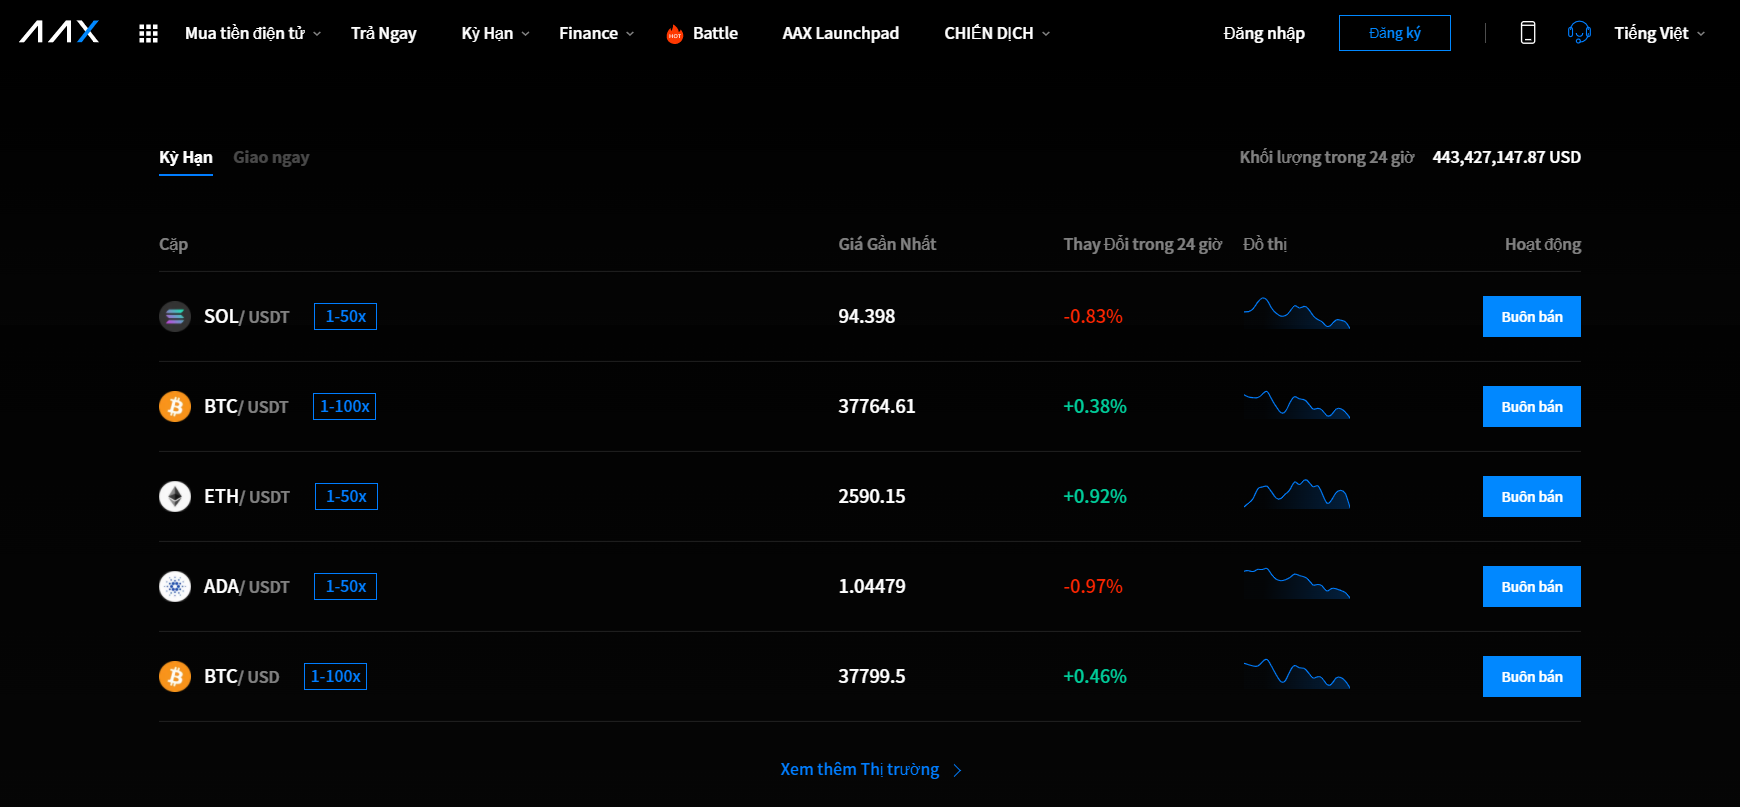Click the +0.46% change value
The width and height of the screenshot is (1740, 807).
pos(1095,676)
